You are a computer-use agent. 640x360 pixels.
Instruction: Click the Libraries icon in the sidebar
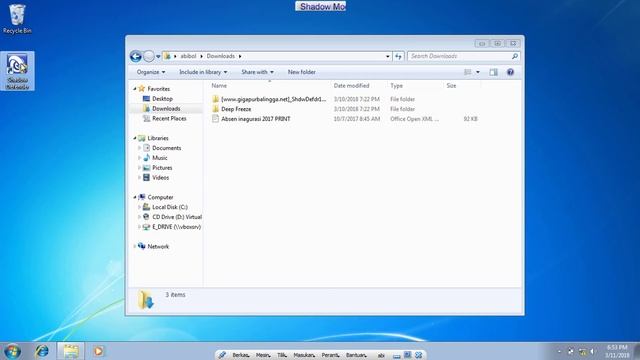click(x=142, y=138)
